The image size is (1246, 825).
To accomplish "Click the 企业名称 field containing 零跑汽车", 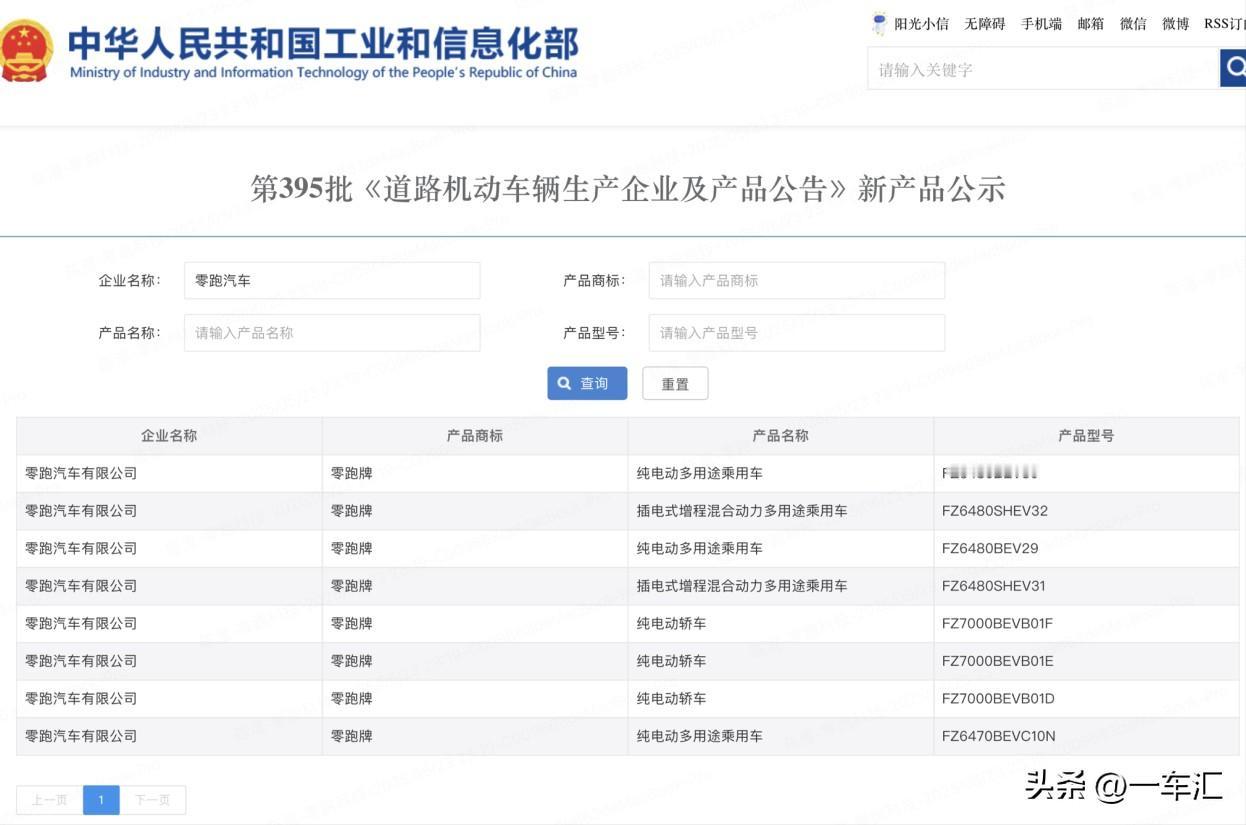I will coord(332,281).
